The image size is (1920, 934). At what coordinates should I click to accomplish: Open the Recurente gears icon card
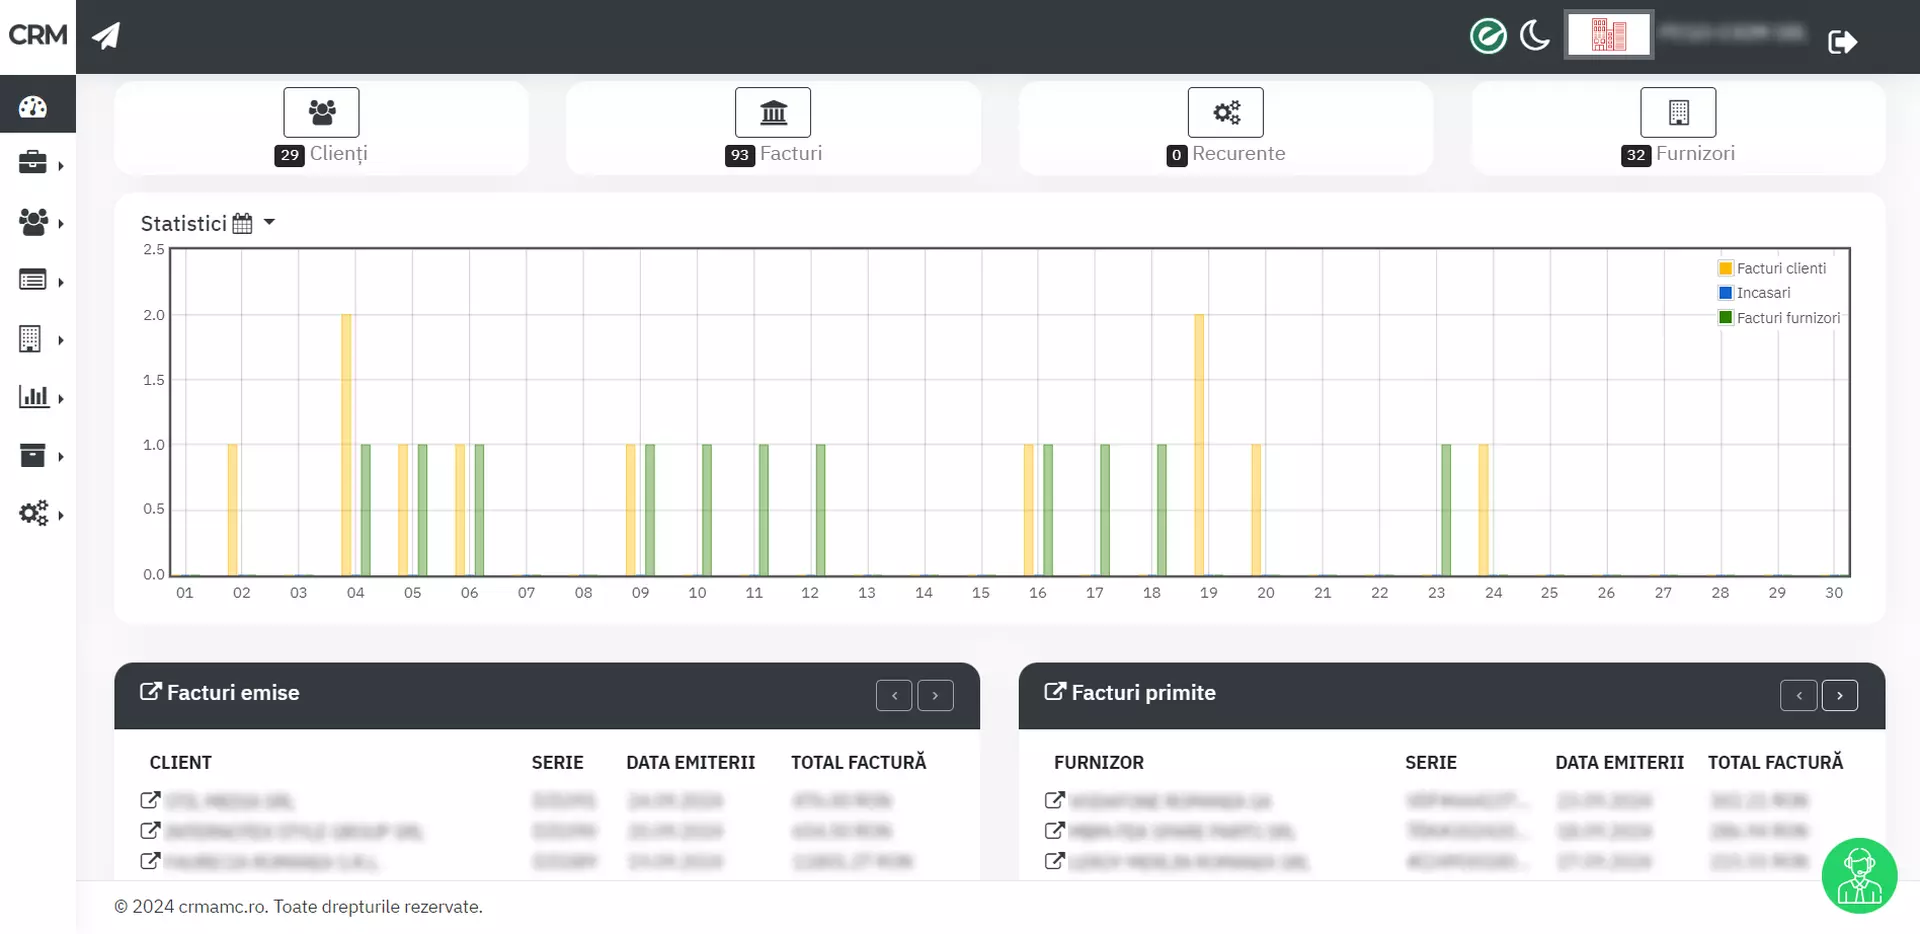1225,112
